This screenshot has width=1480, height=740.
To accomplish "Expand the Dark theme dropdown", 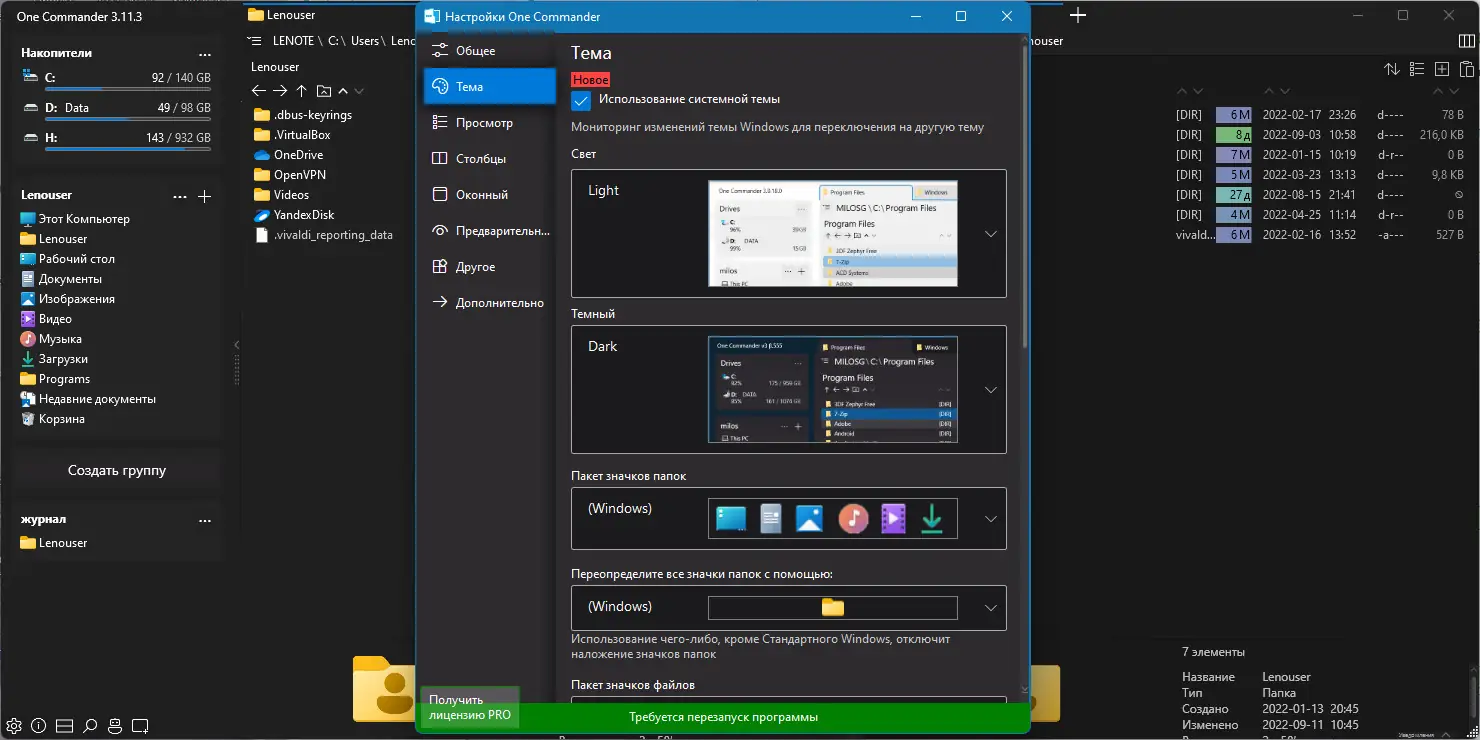I will tap(991, 390).
